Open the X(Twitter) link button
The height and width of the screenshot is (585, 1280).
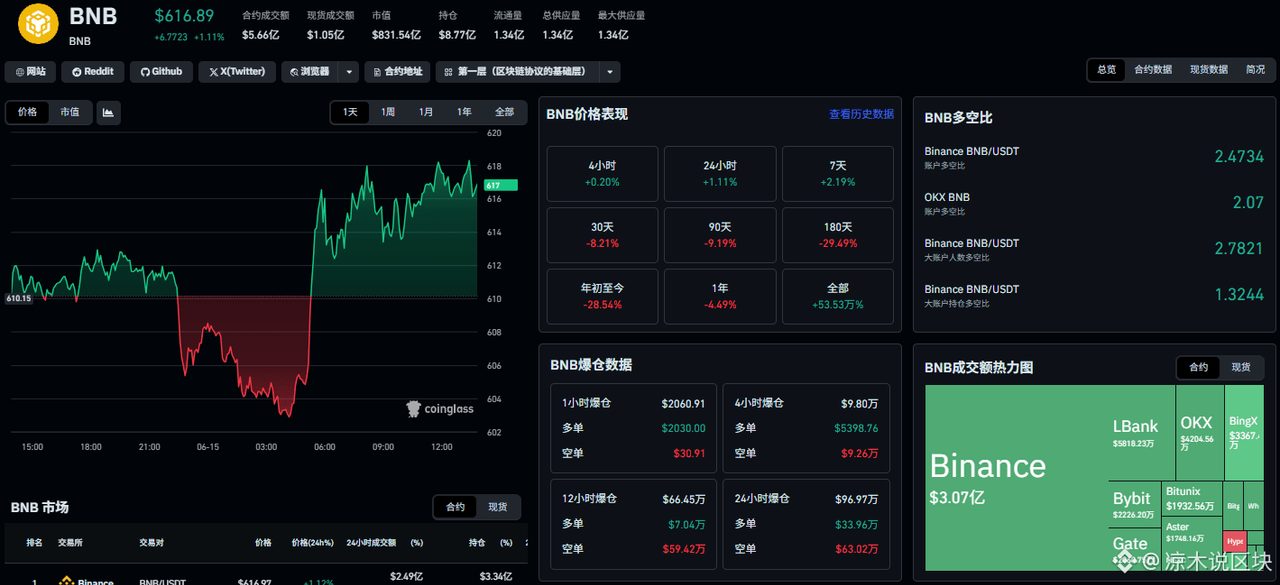pyautogui.click(x=237, y=72)
